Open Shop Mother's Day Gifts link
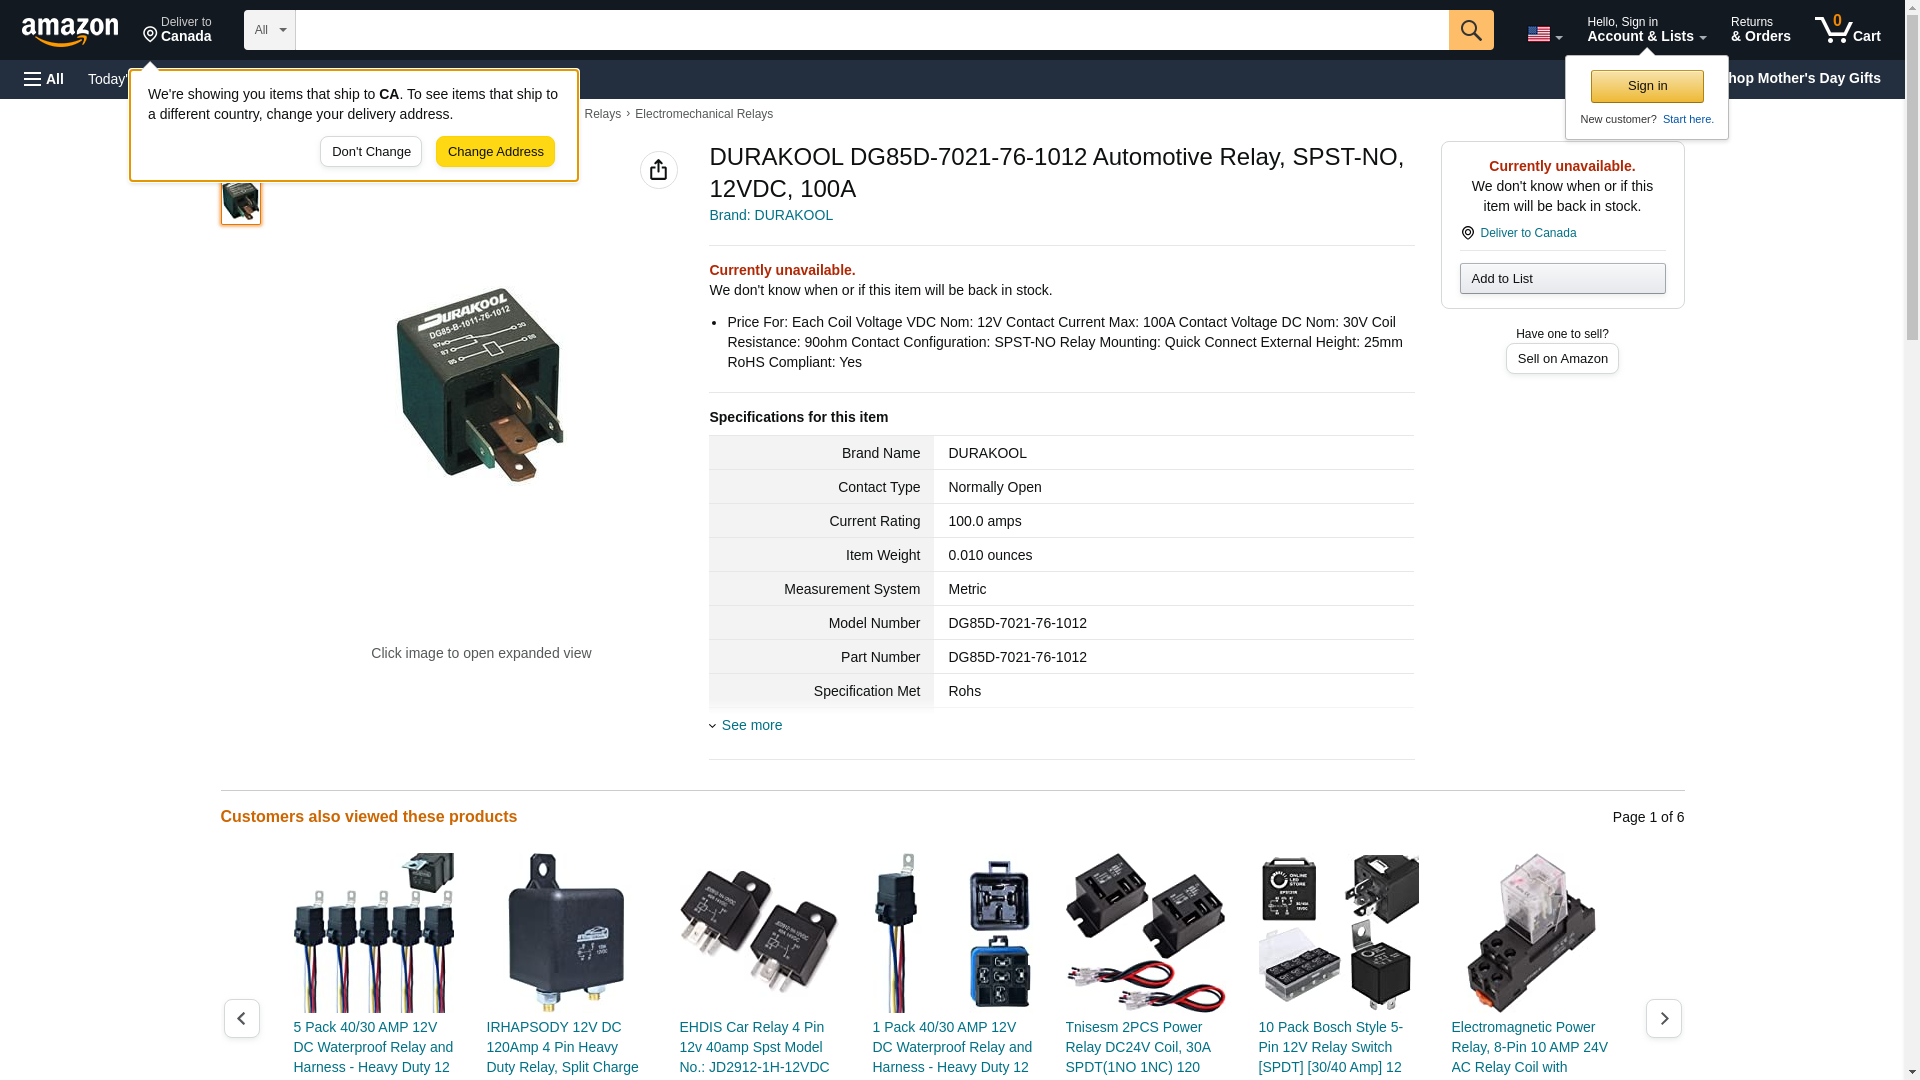The image size is (1920, 1080). coord(1810,78)
